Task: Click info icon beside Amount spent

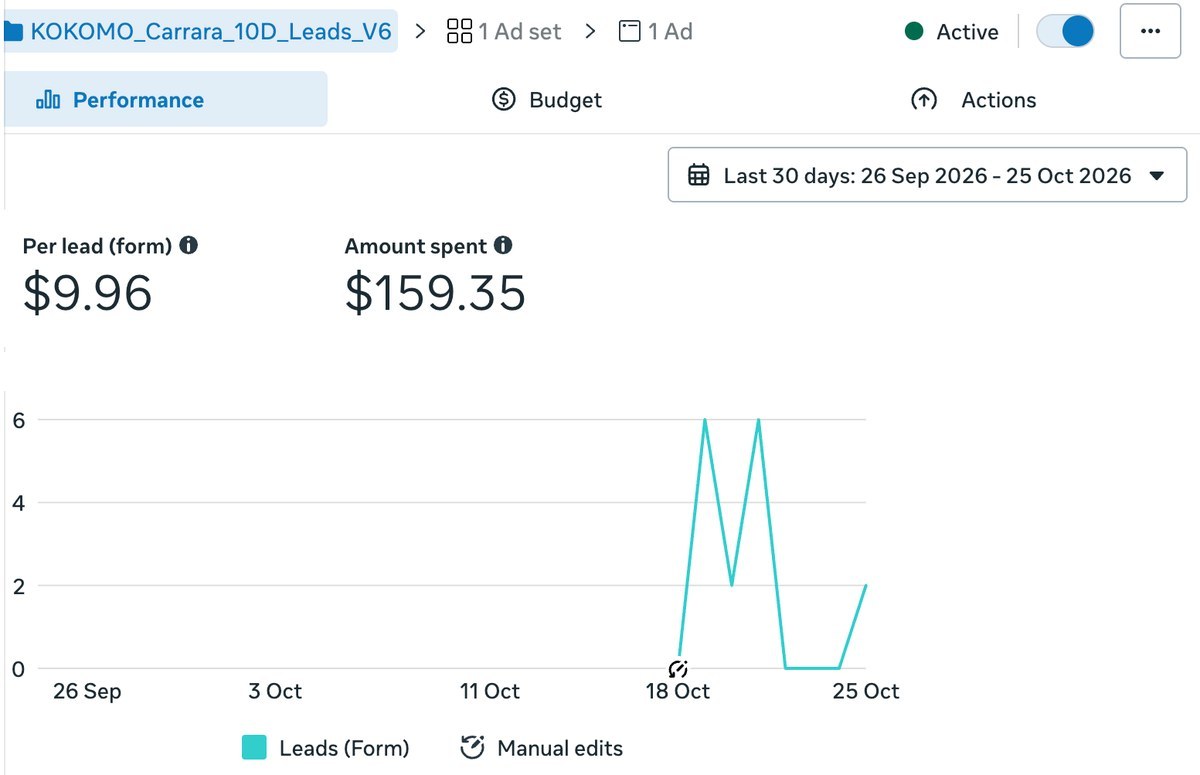Action: point(503,245)
